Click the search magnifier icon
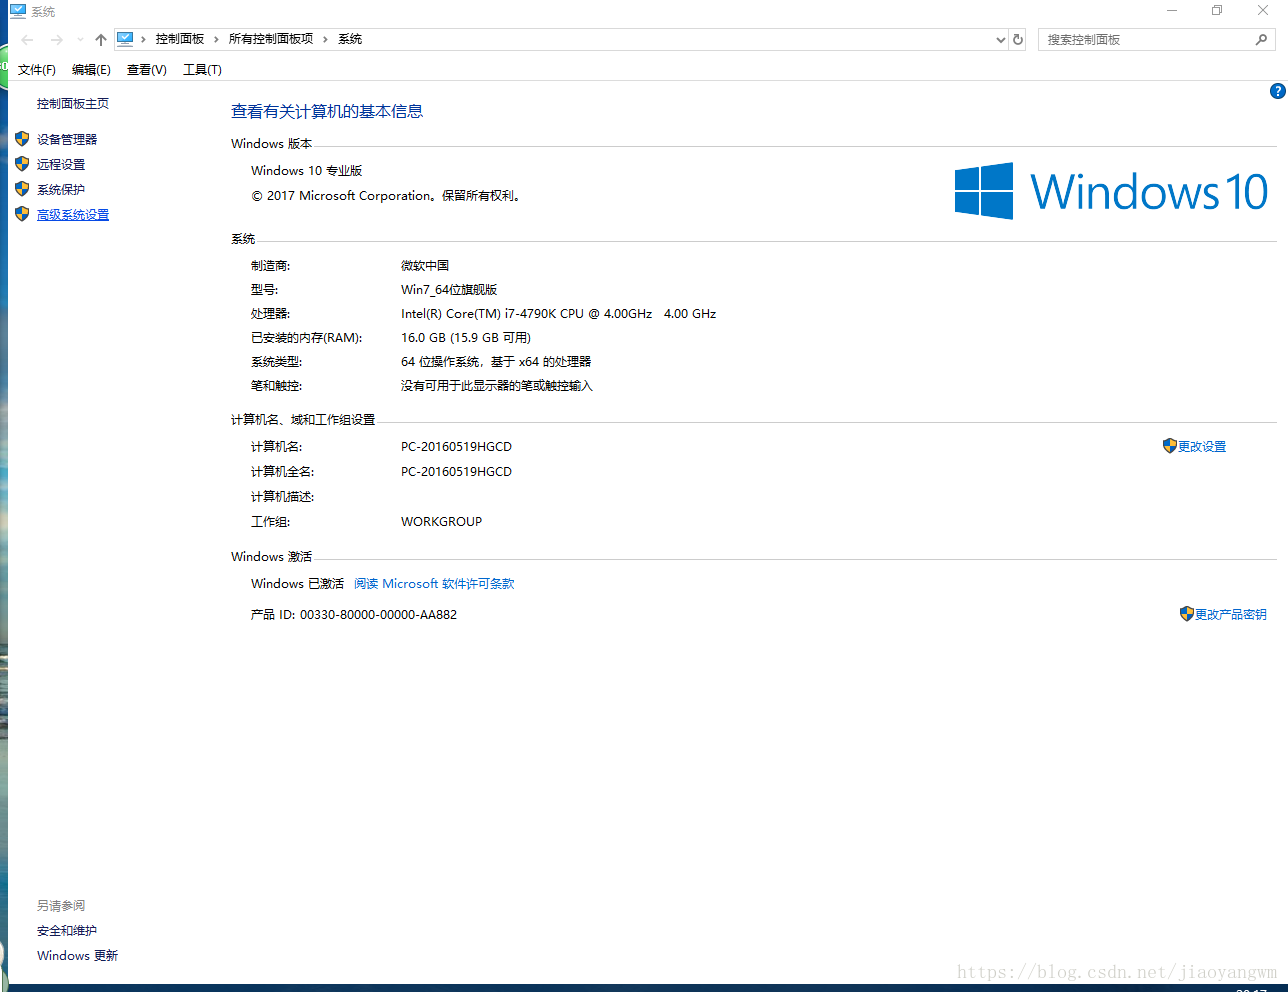The width and height of the screenshot is (1288, 992). [x=1262, y=40]
